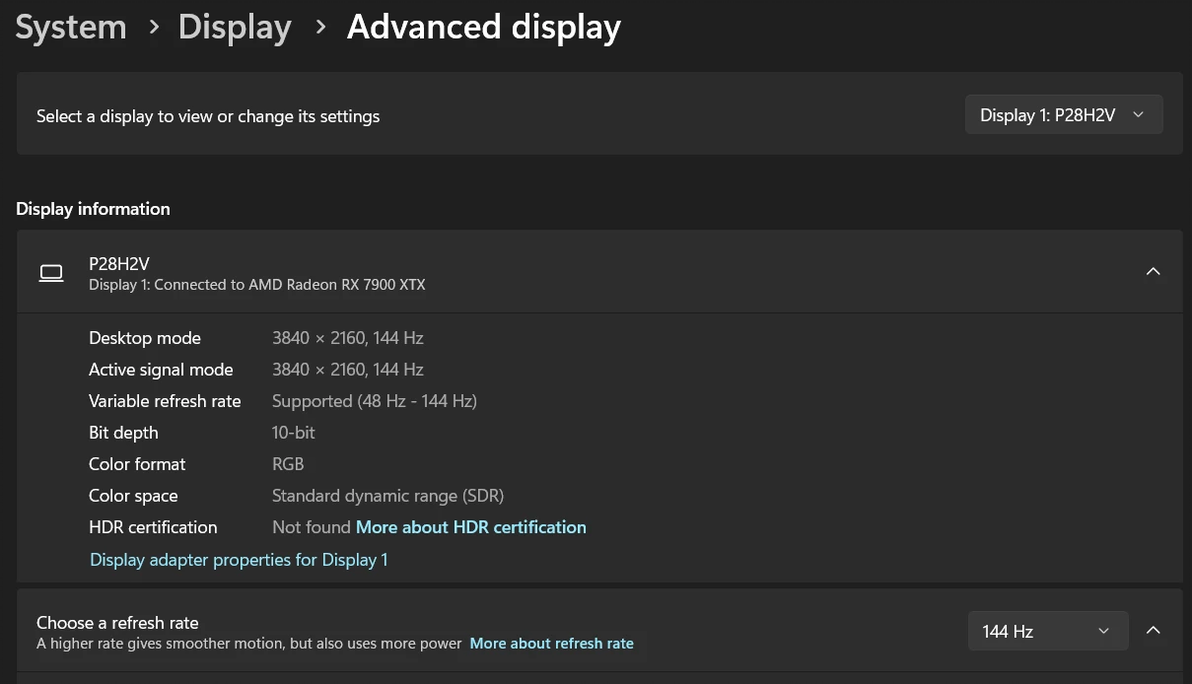
Task: Collapse the P28H2V display information card
Action: tap(1153, 271)
